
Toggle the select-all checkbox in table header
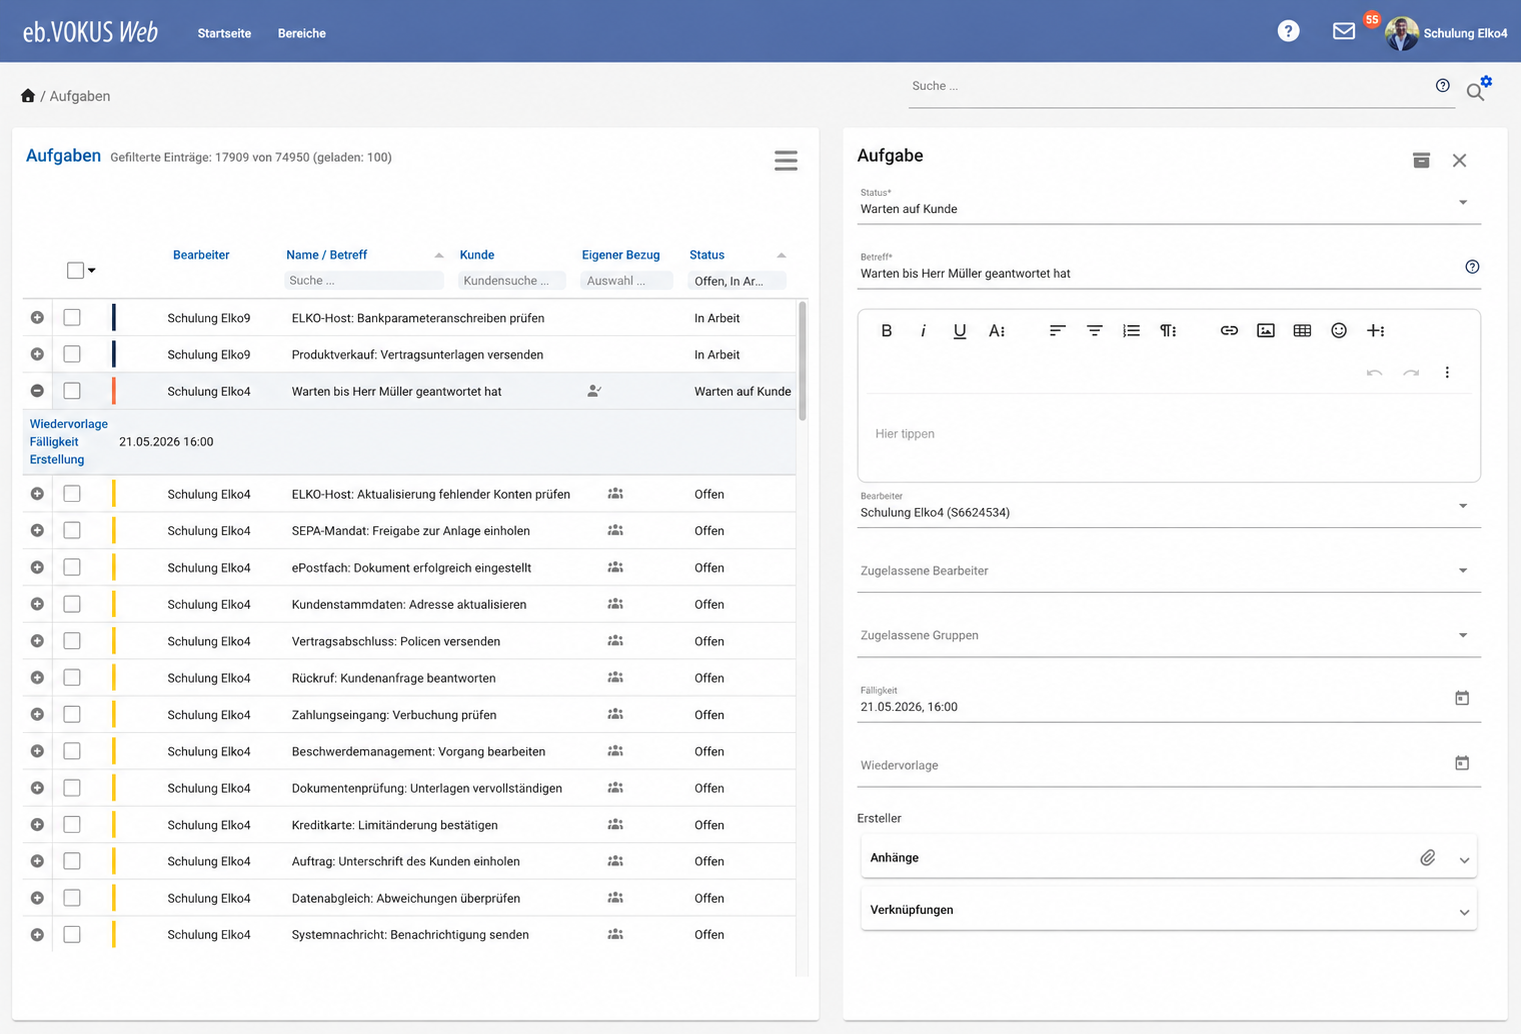(x=75, y=270)
